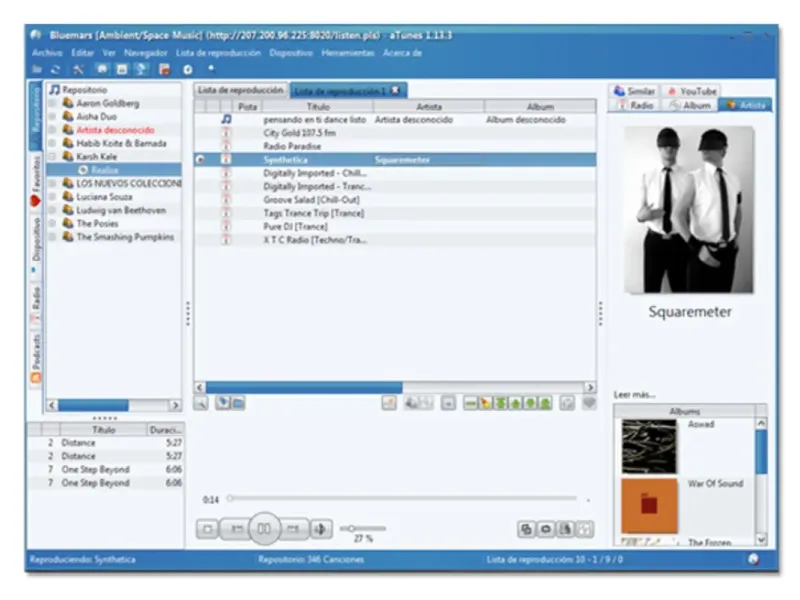This screenshot has width=800, height=600.
Task: Collapse the Karsh Kale artist node
Action: point(52,157)
